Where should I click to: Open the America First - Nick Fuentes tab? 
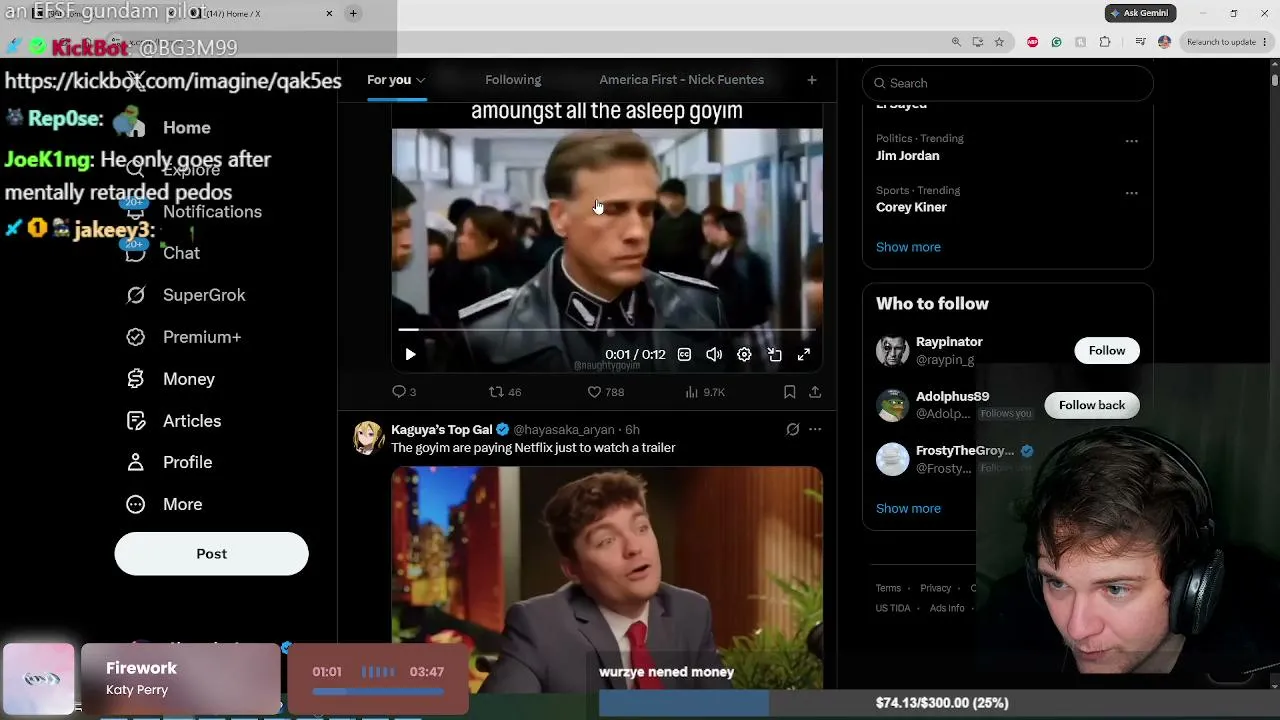682,80
